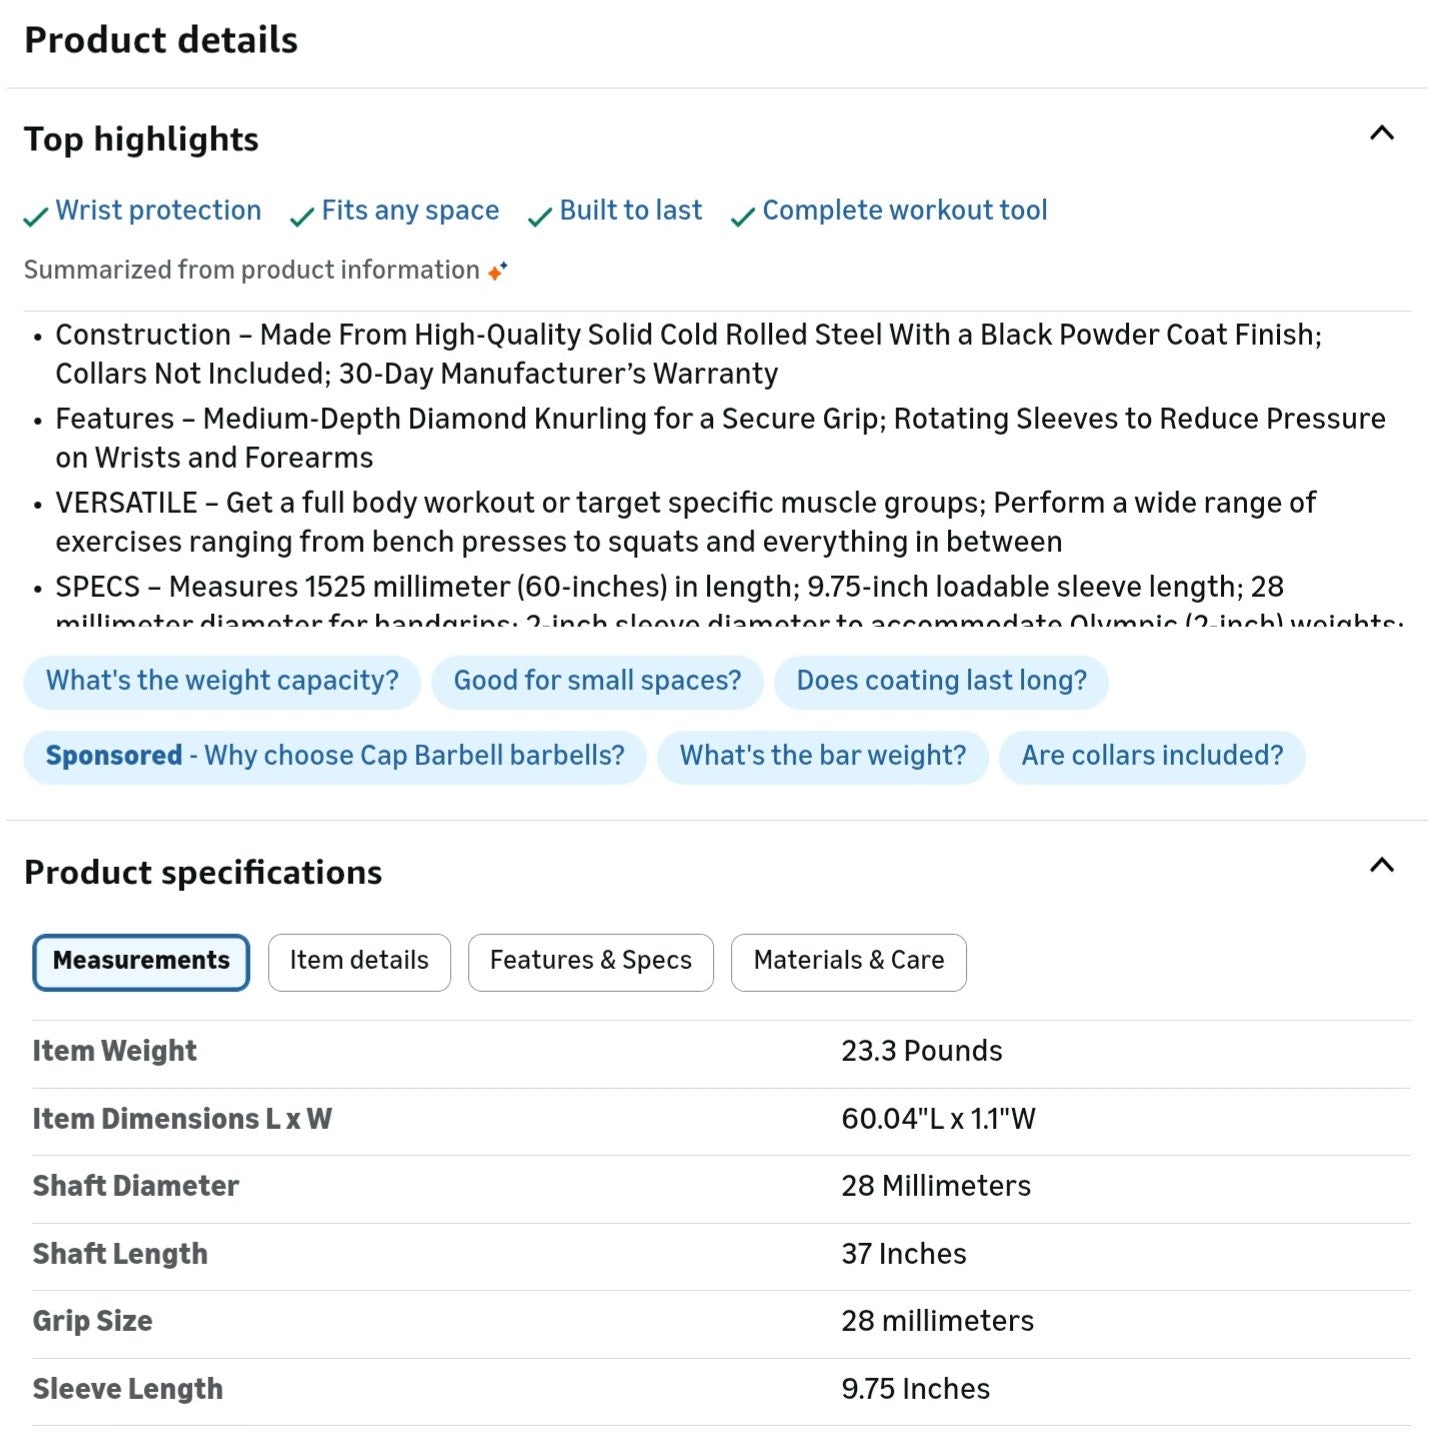
Task: Switch to Features & Specs tab
Action: tap(590, 961)
